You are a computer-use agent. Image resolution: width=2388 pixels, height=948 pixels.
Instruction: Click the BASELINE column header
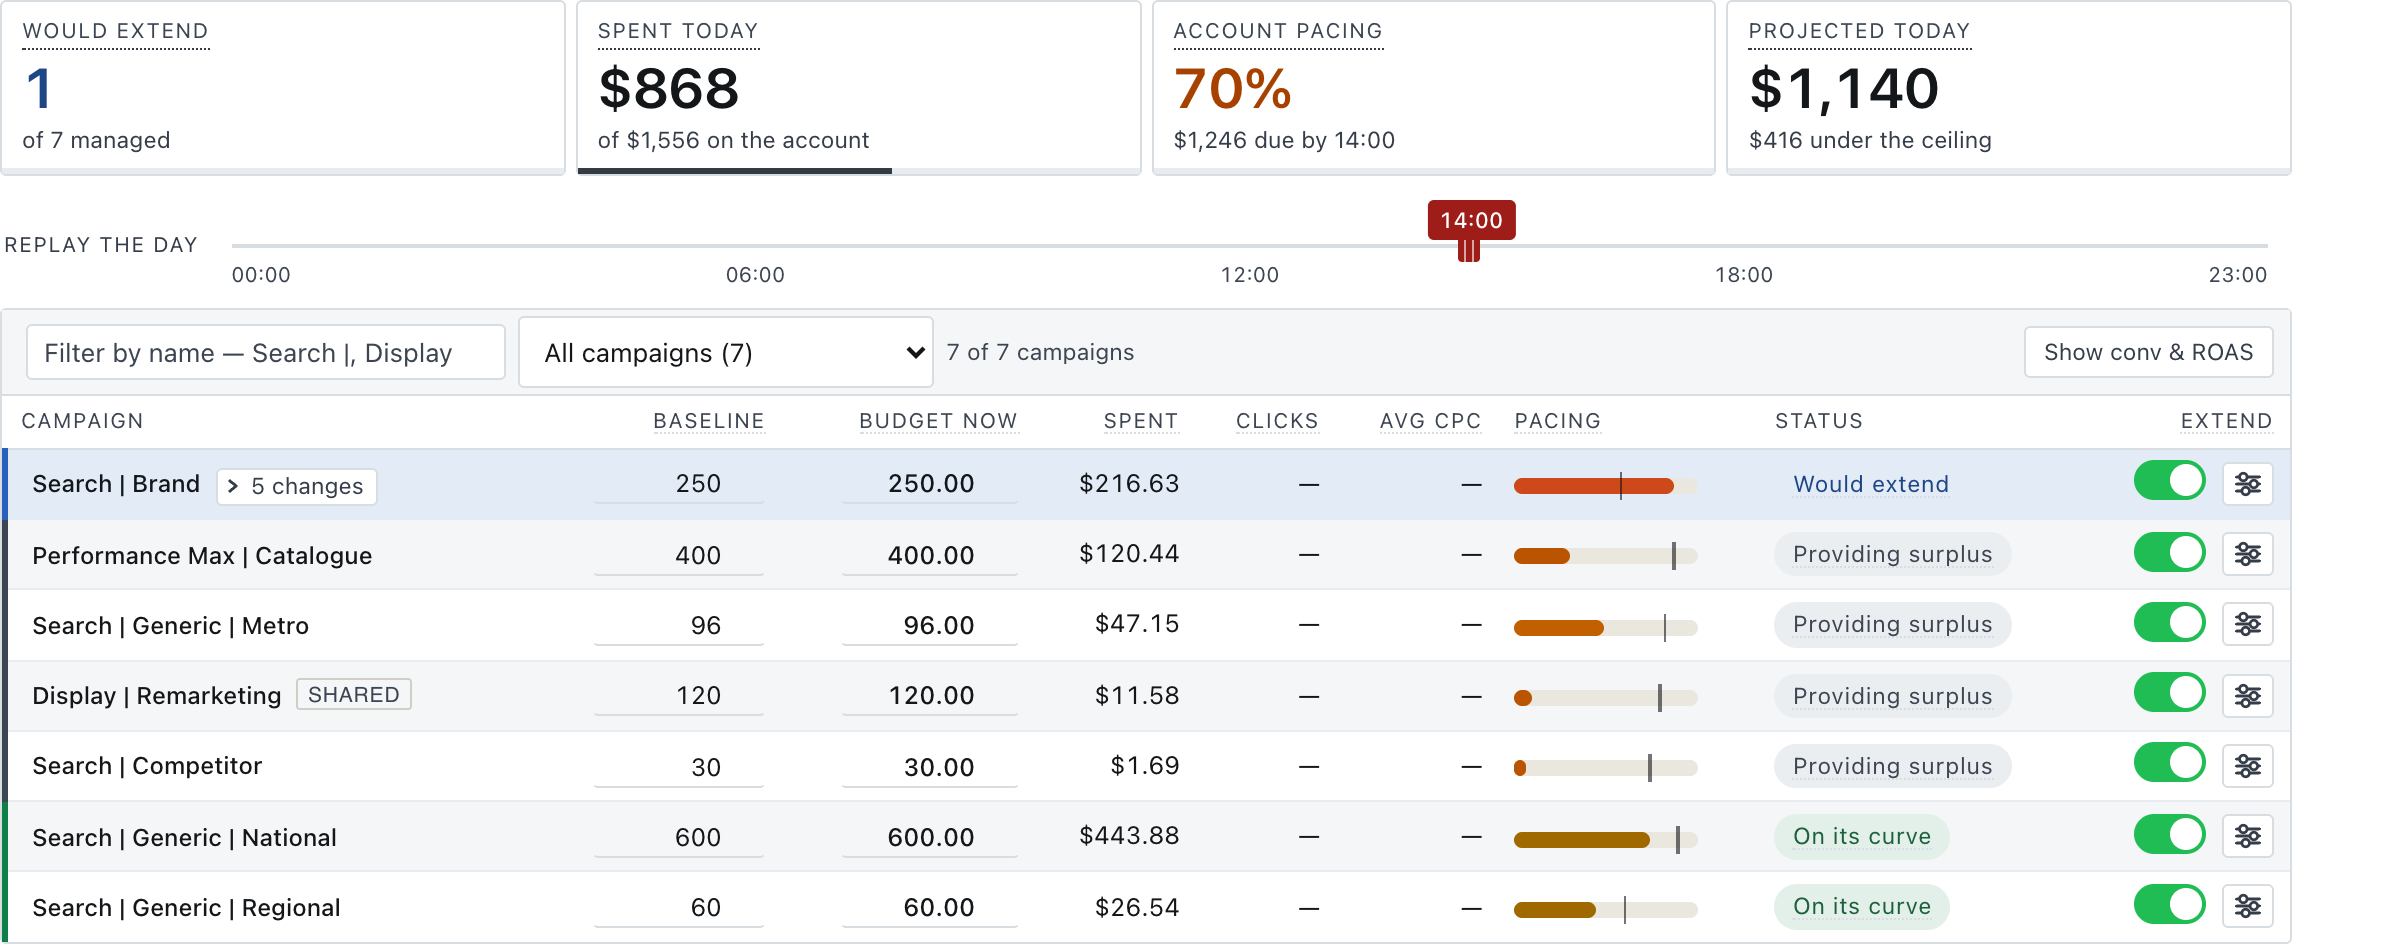coord(708,421)
